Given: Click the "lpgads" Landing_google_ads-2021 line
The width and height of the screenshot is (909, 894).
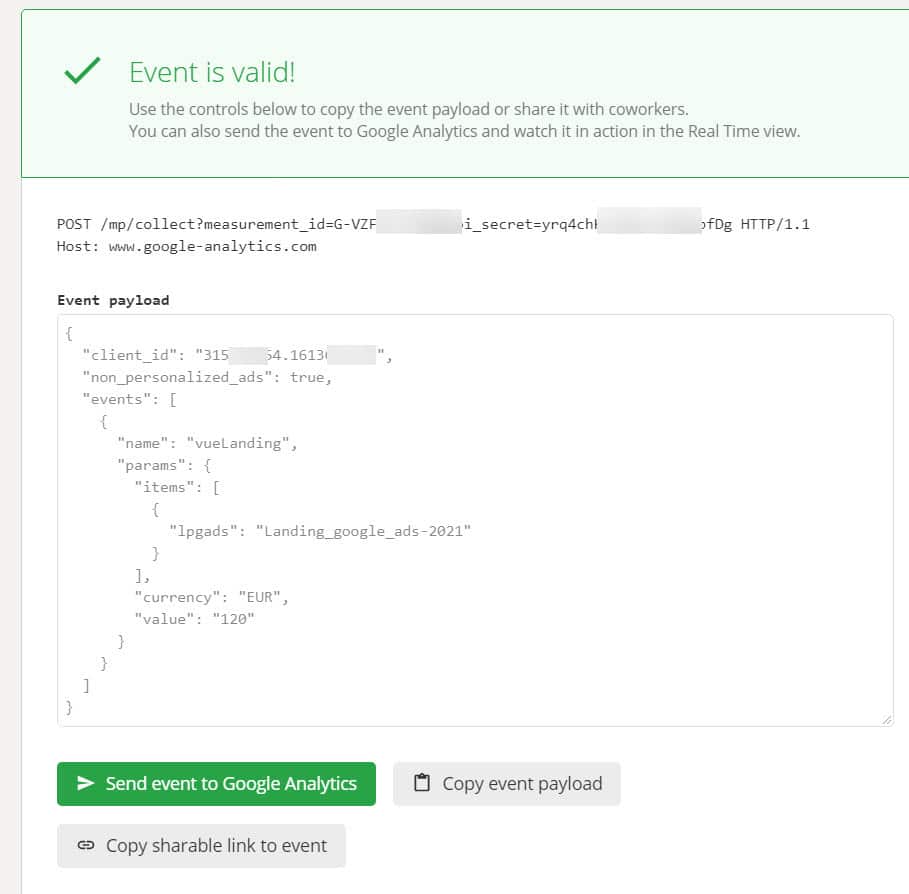Looking at the screenshot, I should tap(320, 531).
